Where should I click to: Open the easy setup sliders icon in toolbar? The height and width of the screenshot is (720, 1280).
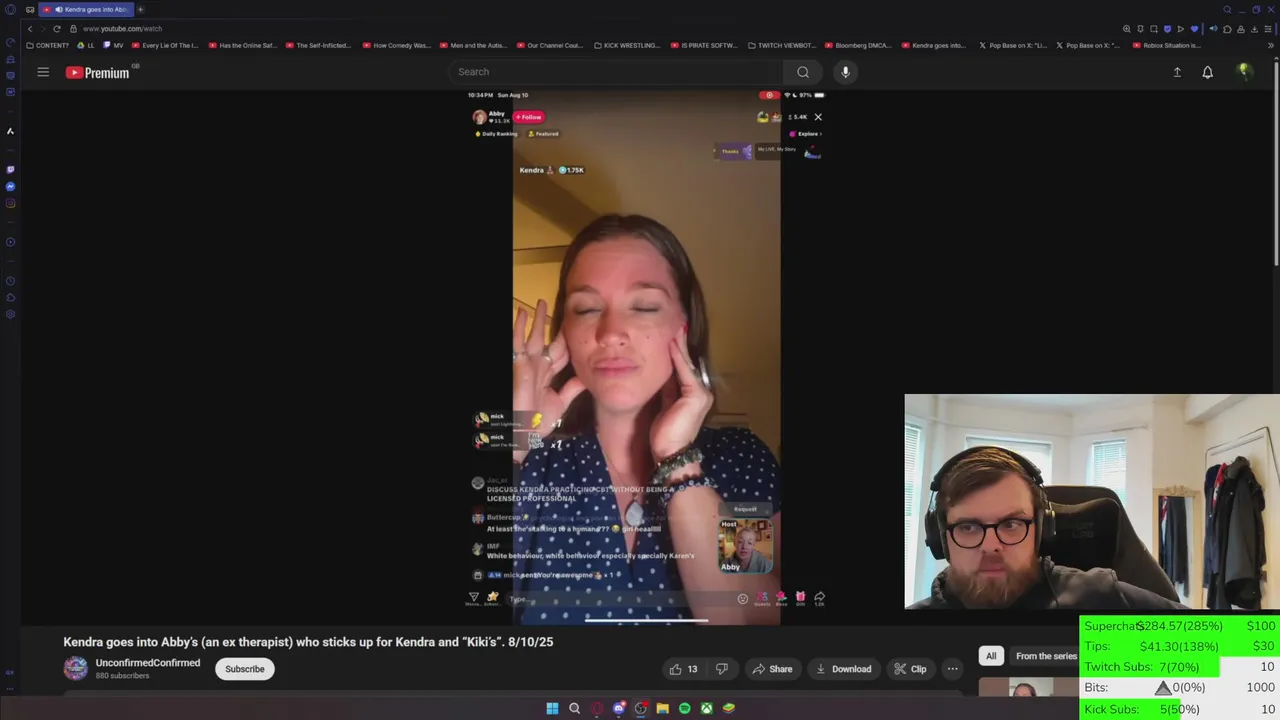click(x=1268, y=29)
